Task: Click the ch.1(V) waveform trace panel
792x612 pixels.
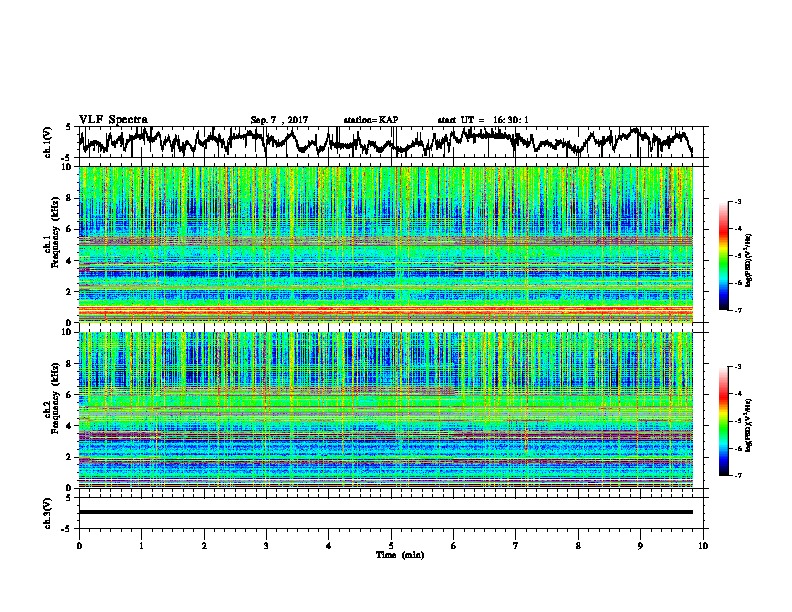Action: click(391, 142)
